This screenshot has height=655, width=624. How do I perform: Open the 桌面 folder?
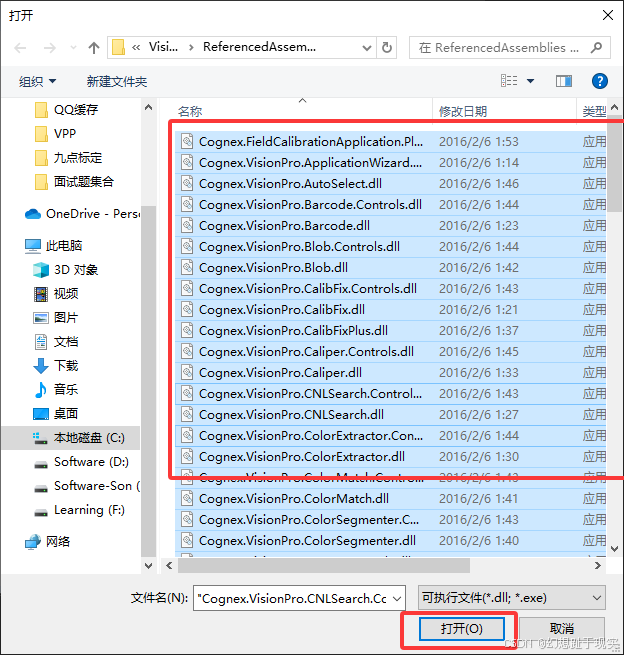[x=56, y=414]
